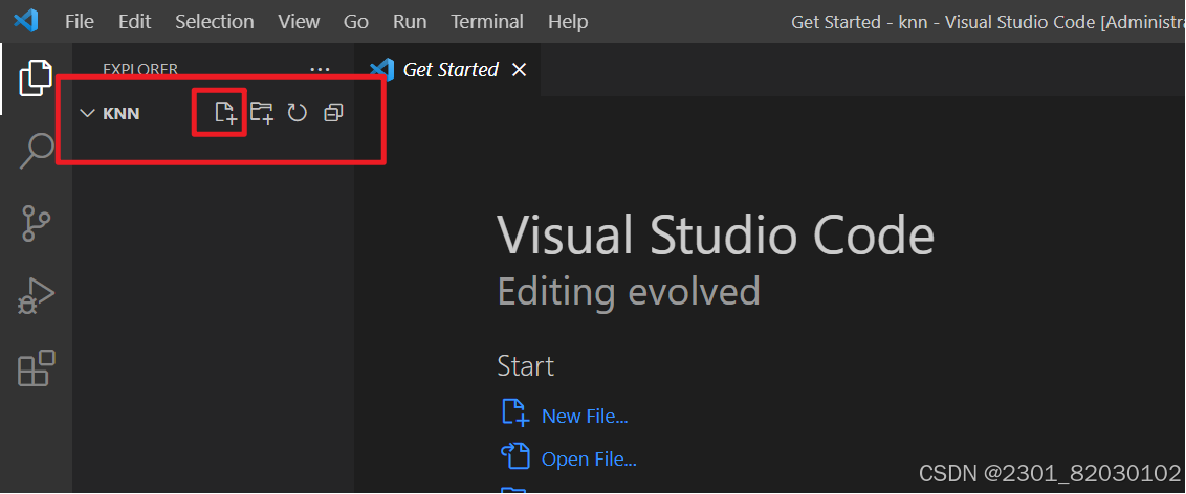Collapse the KNN folder section
The height and width of the screenshot is (494, 1186).
[x=88, y=113]
